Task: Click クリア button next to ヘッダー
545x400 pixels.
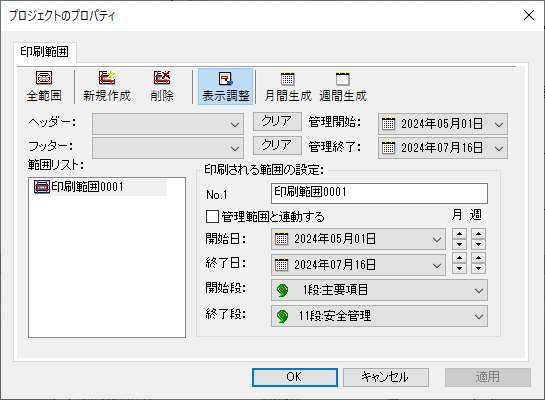Action: pos(277,122)
